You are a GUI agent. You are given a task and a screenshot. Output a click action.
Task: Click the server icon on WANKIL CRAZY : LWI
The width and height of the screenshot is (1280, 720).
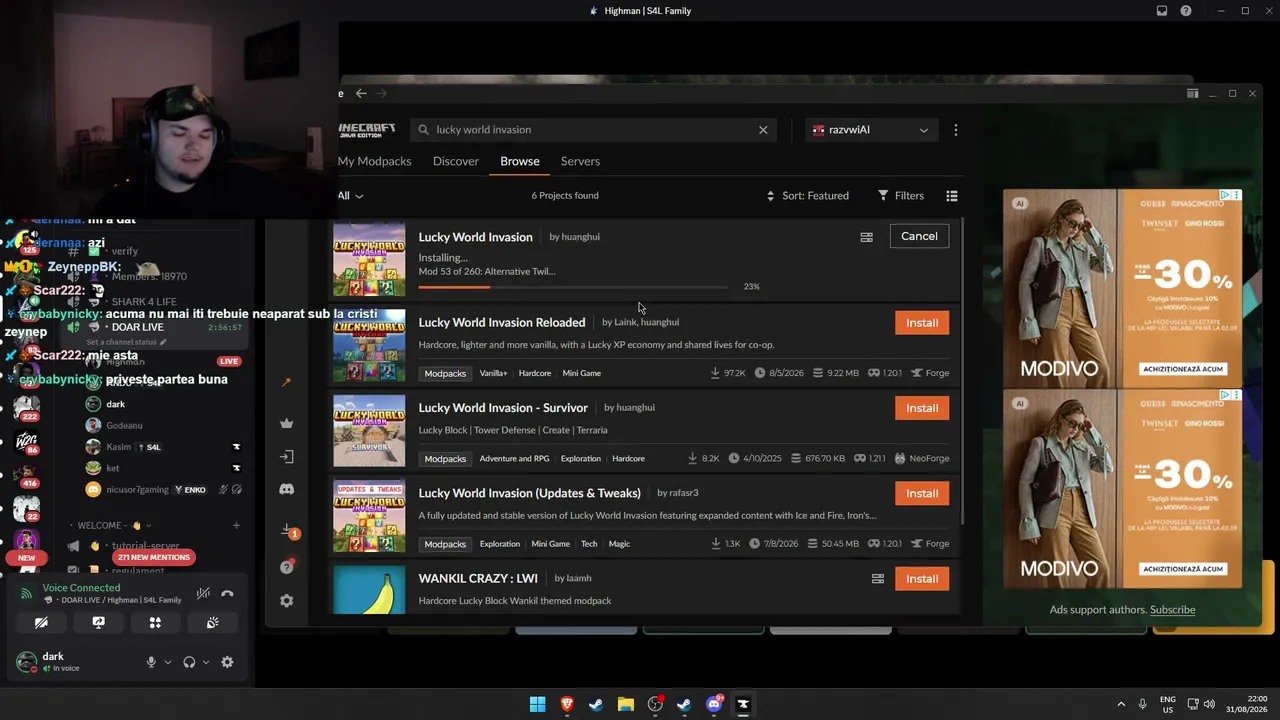coord(878,579)
